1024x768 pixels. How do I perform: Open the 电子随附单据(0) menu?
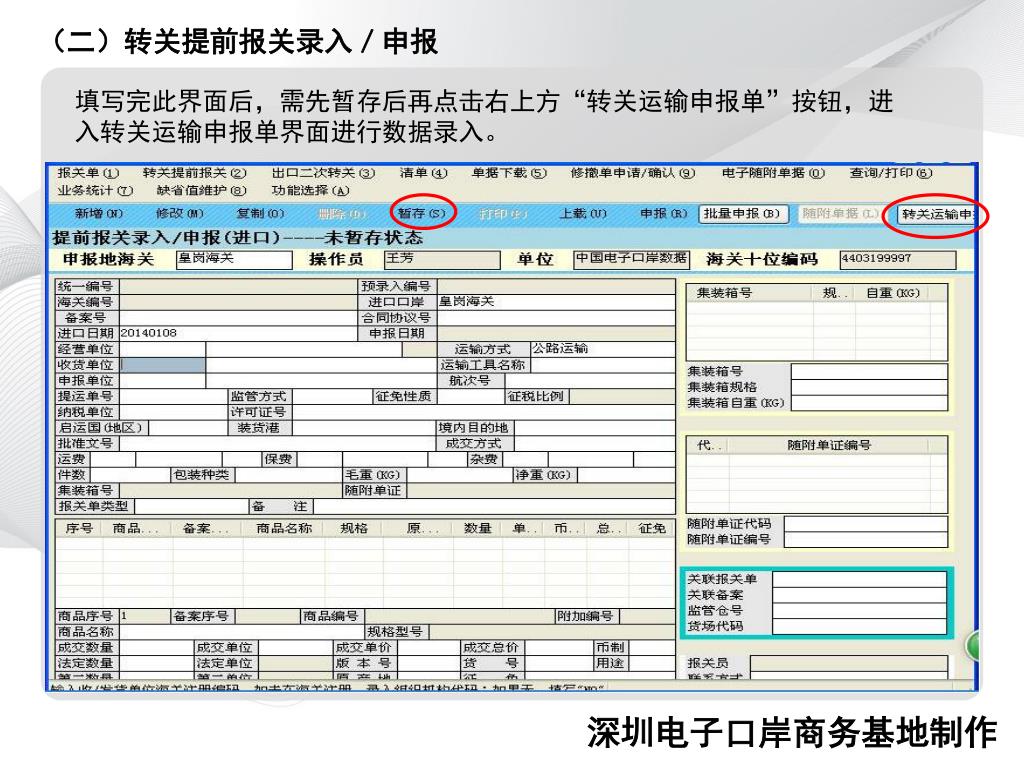773,173
